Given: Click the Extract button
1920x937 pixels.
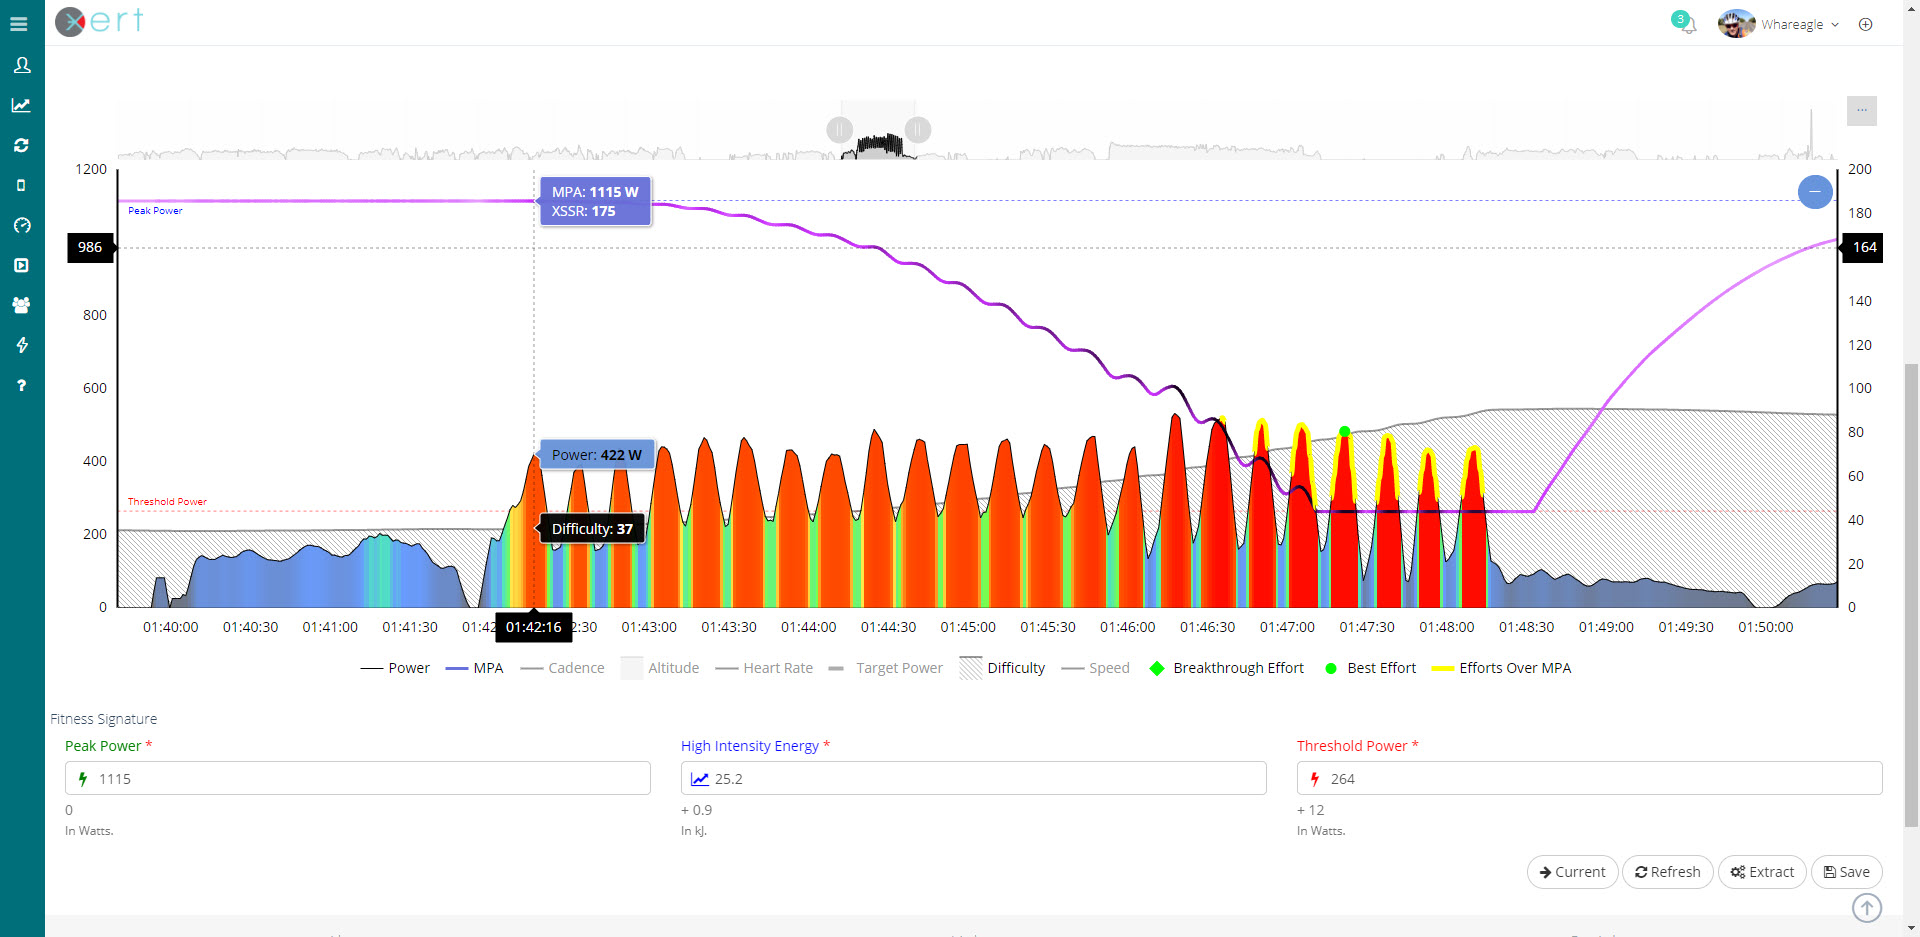Looking at the screenshot, I should tap(1762, 871).
